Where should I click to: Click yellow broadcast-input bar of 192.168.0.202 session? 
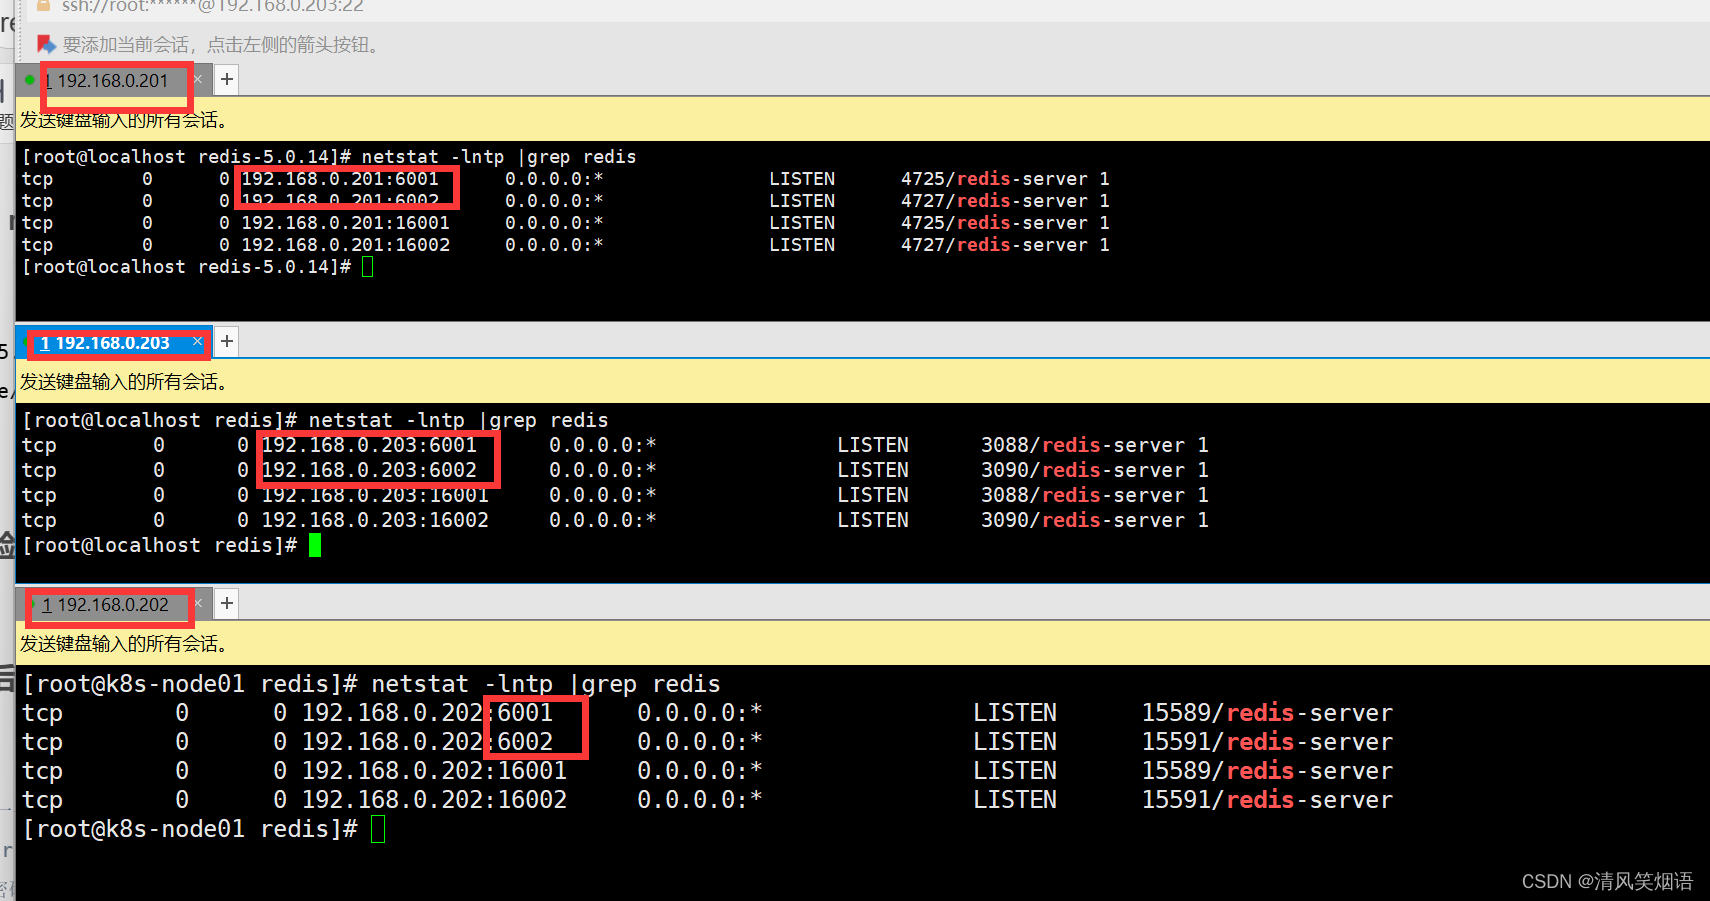pyautogui.click(x=863, y=643)
